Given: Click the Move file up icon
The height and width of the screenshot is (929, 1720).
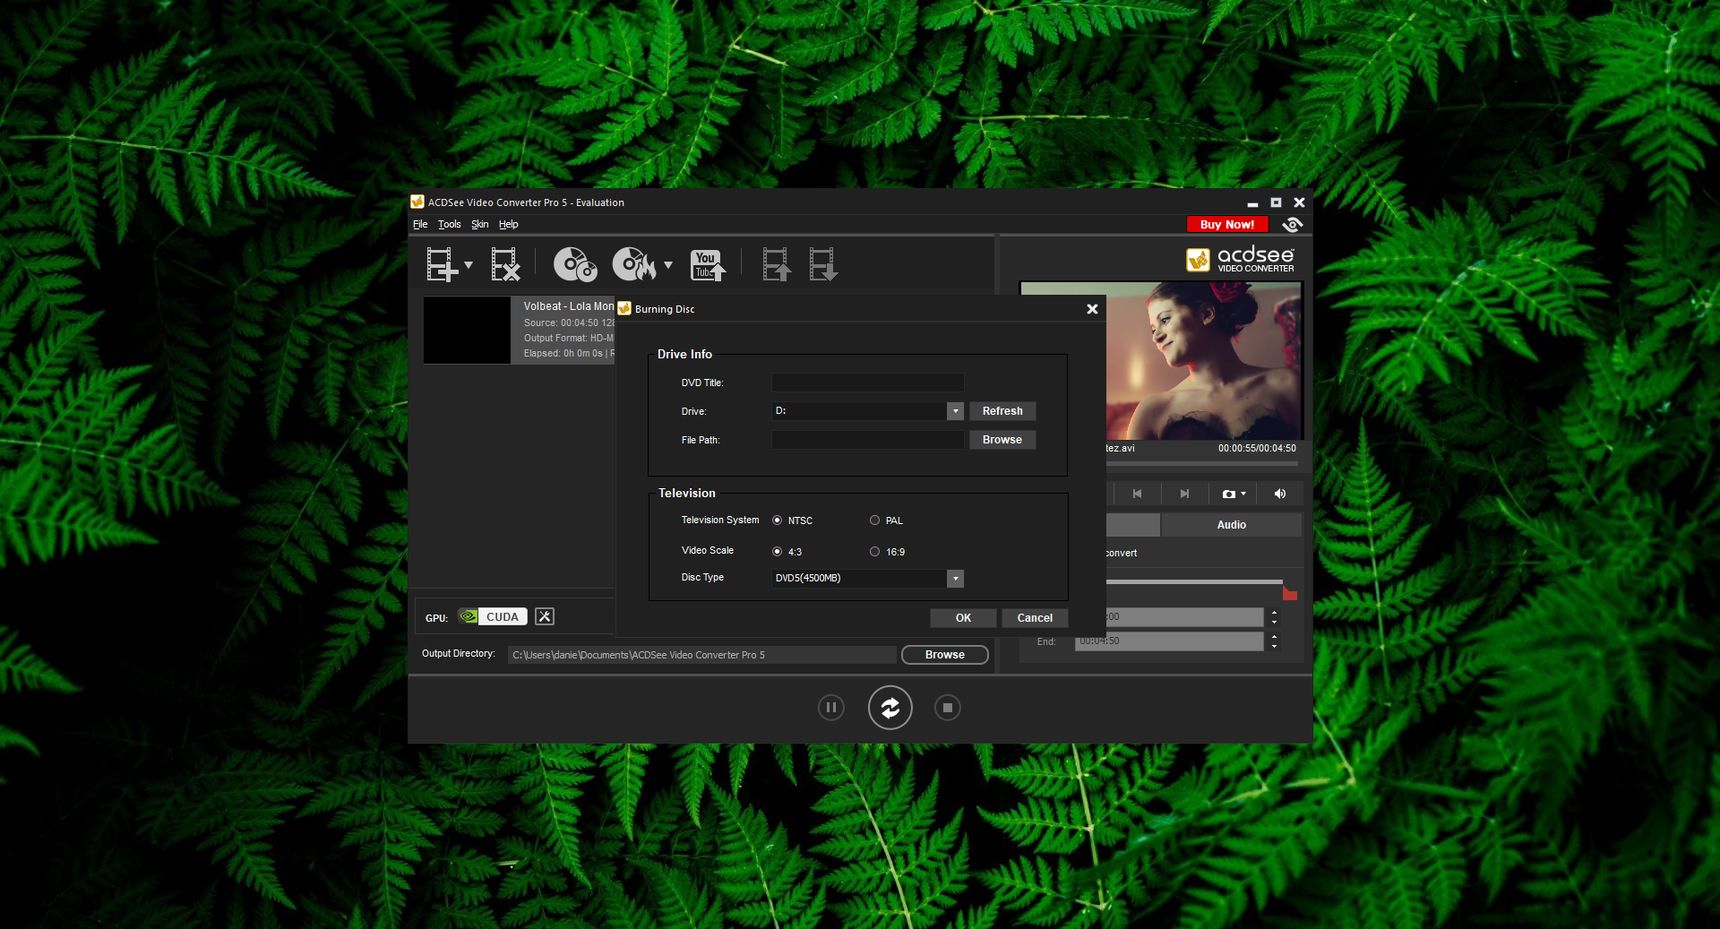Looking at the screenshot, I should [x=776, y=265].
